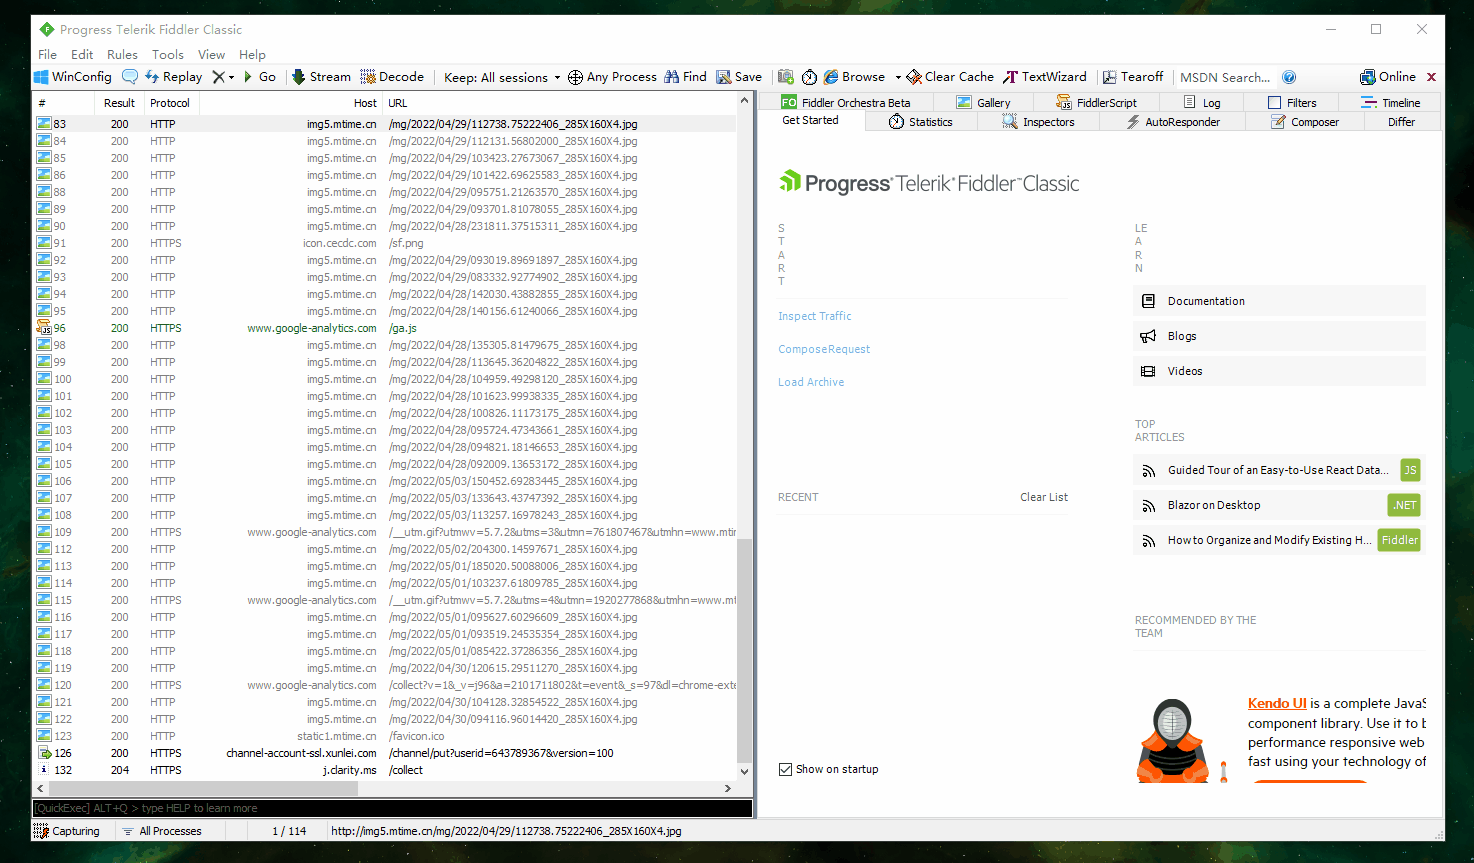Sort sessions by Host column header
Image resolution: width=1474 pixels, height=863 pixels.
291,103
